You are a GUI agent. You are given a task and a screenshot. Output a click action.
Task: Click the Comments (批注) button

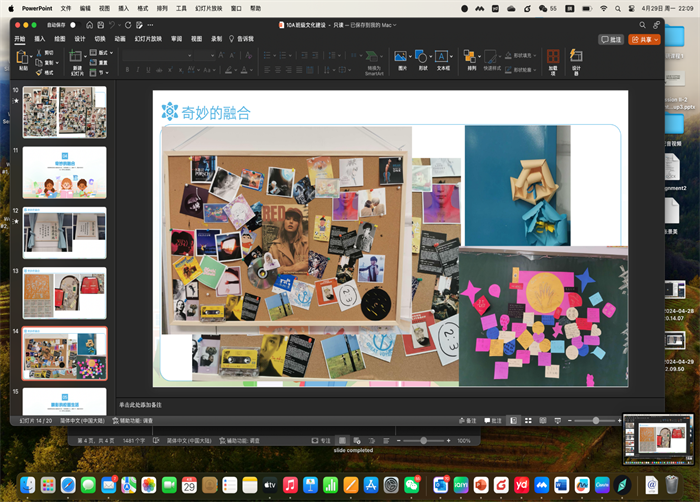[611, 40]
